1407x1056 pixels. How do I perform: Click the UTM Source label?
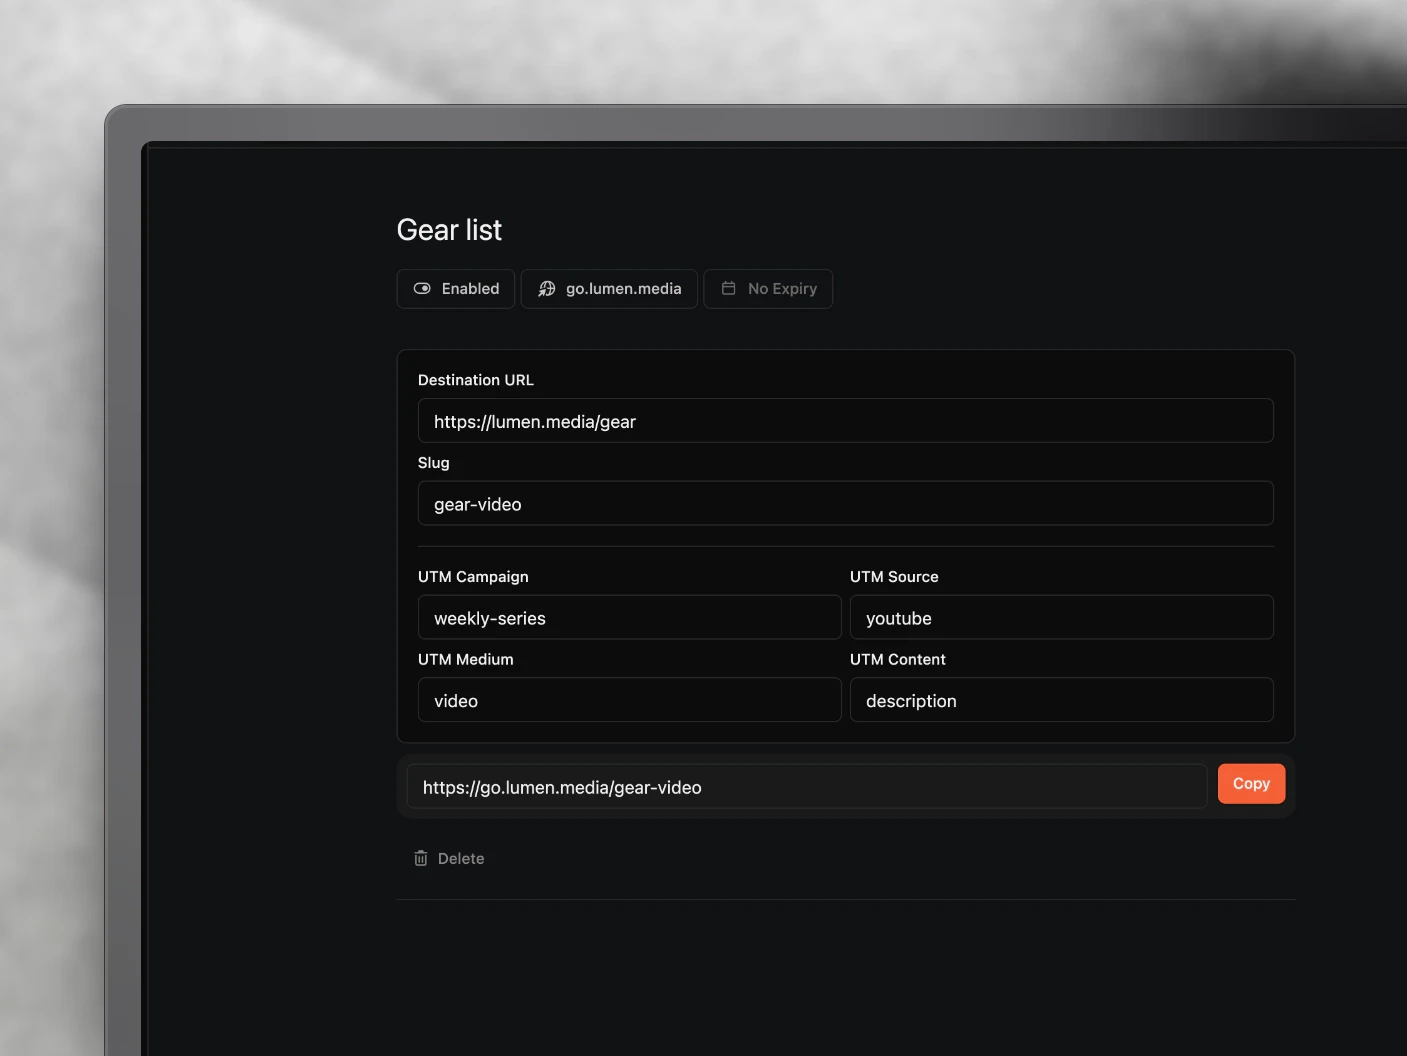[894, 577]
